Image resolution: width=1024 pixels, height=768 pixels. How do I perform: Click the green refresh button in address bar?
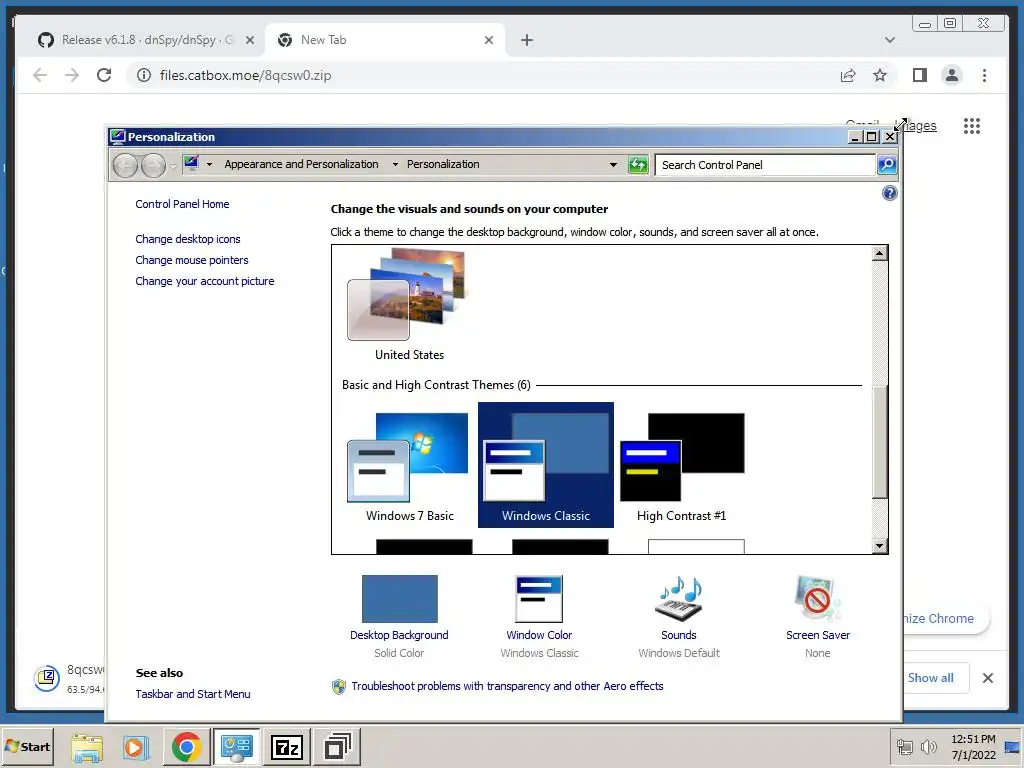tap(637, 165)
